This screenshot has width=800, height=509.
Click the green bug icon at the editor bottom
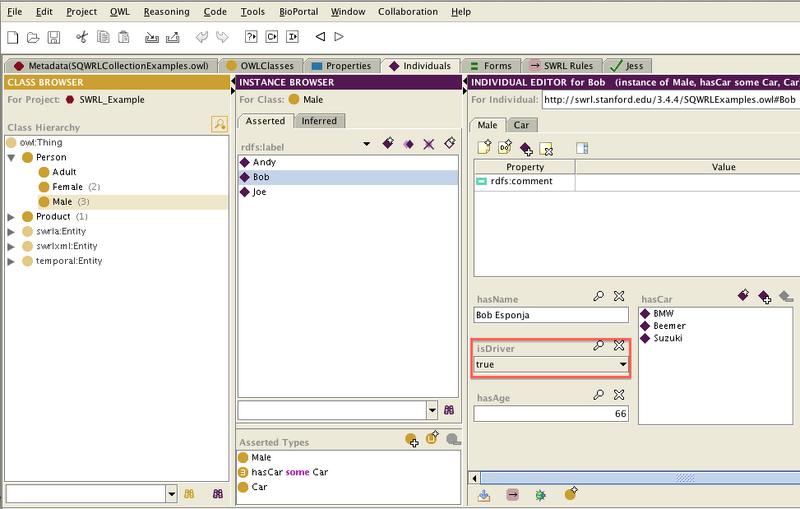tap(541, 494)
